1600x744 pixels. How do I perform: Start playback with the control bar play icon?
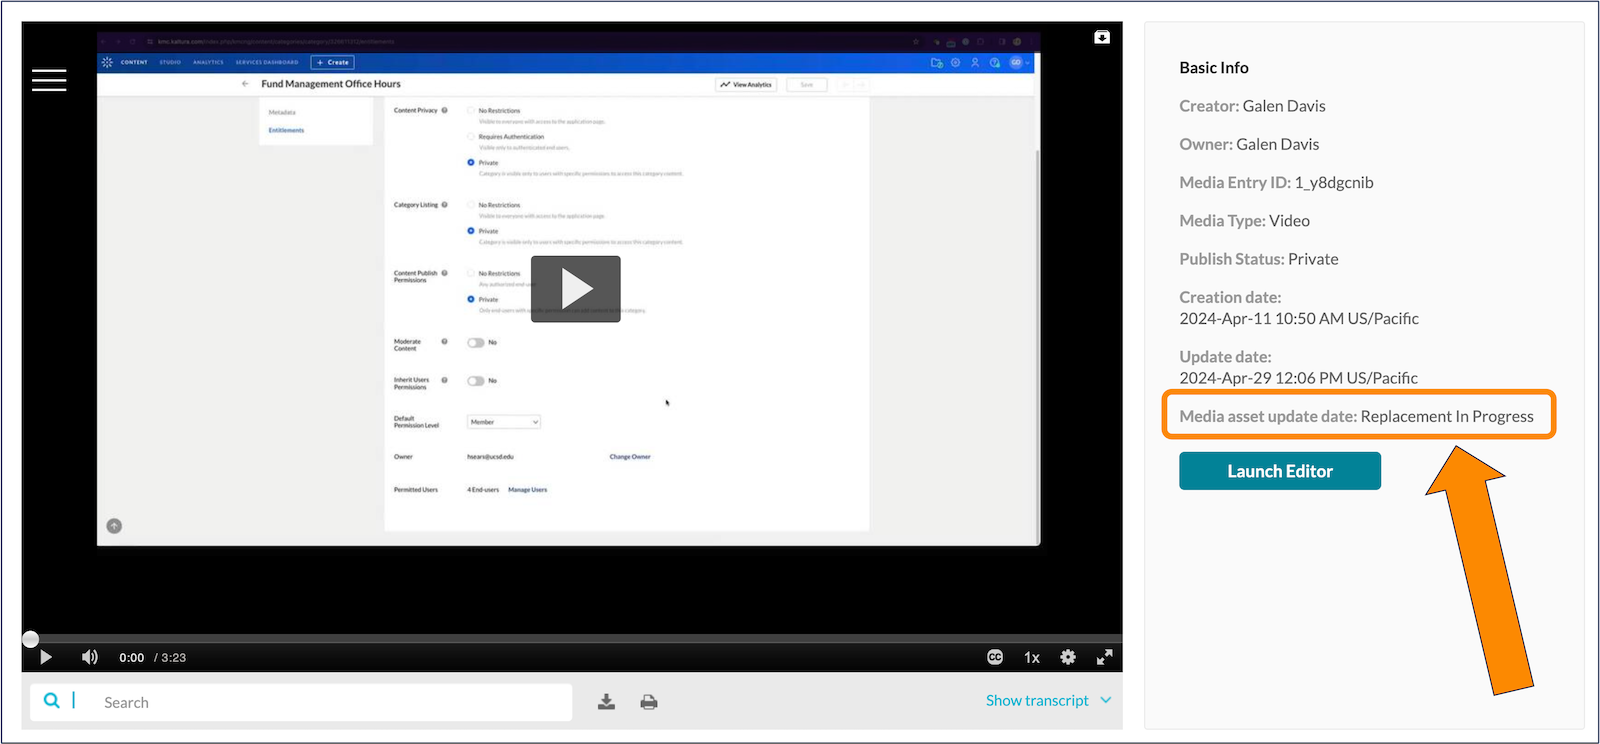(45, 657)
